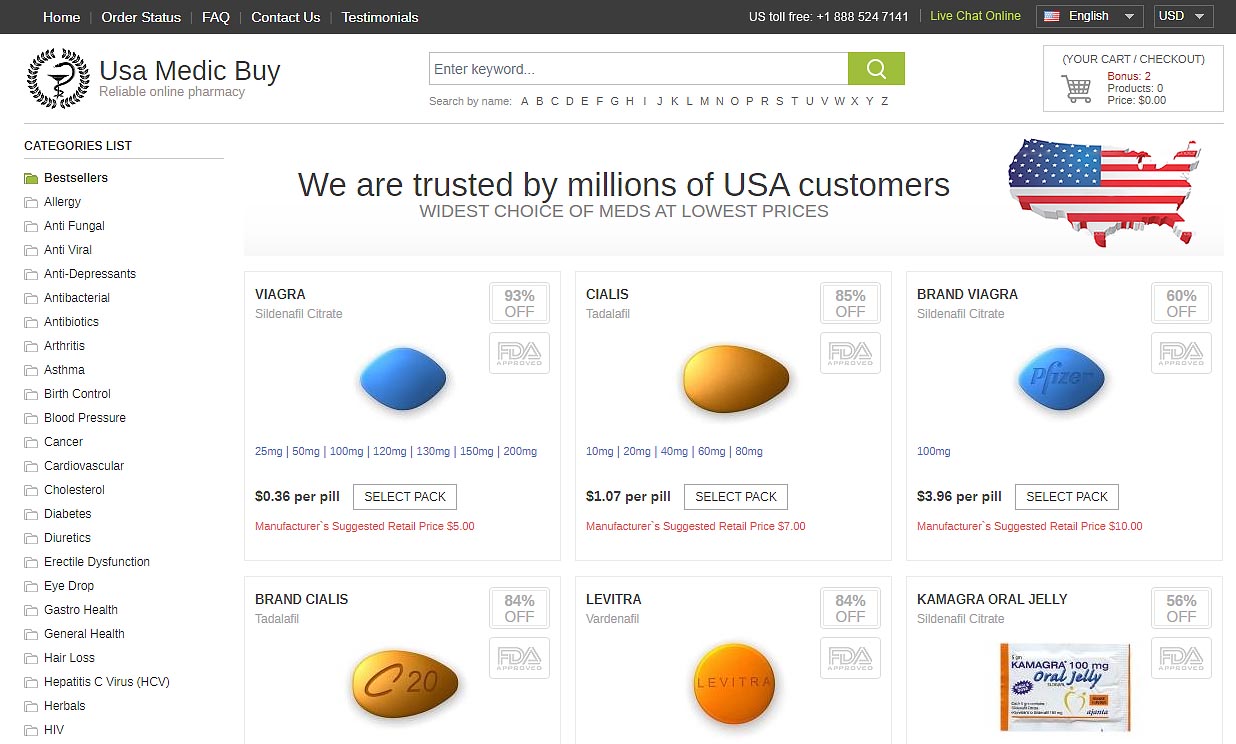Click the blue Brand Viagra pill image
Viewport: 1236px width, 744px height.
[1062, 380]
